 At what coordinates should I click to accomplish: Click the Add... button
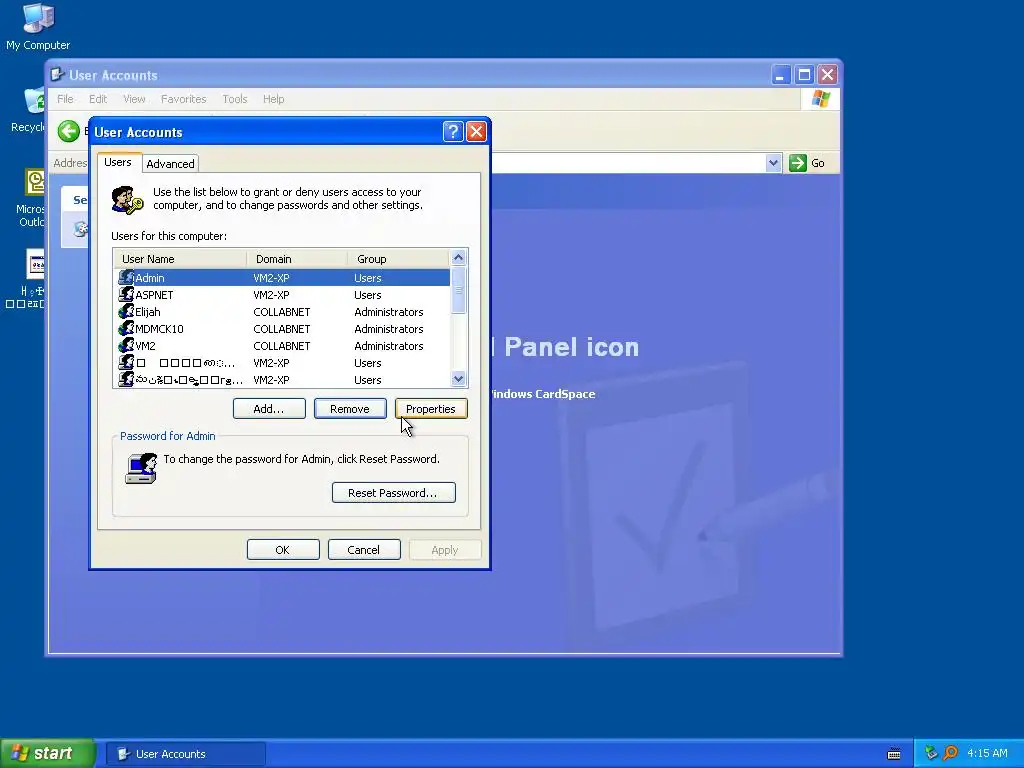point(269,409)
